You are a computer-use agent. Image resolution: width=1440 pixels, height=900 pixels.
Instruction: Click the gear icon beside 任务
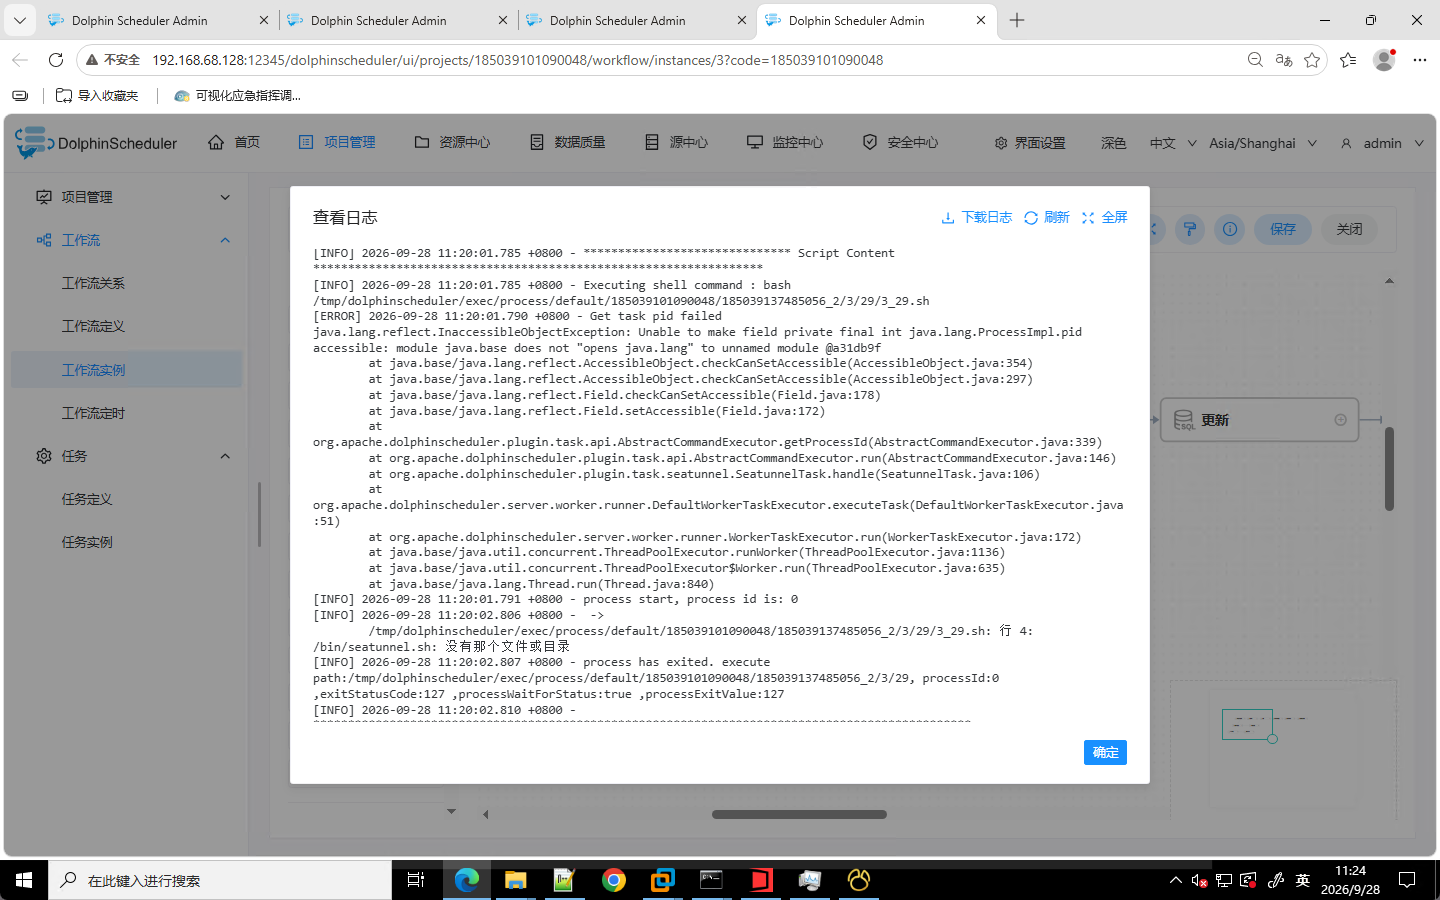point(44,456)
